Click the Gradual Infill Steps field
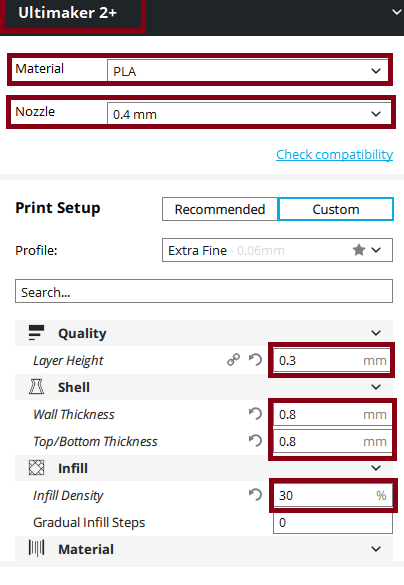 click(333, 522)
